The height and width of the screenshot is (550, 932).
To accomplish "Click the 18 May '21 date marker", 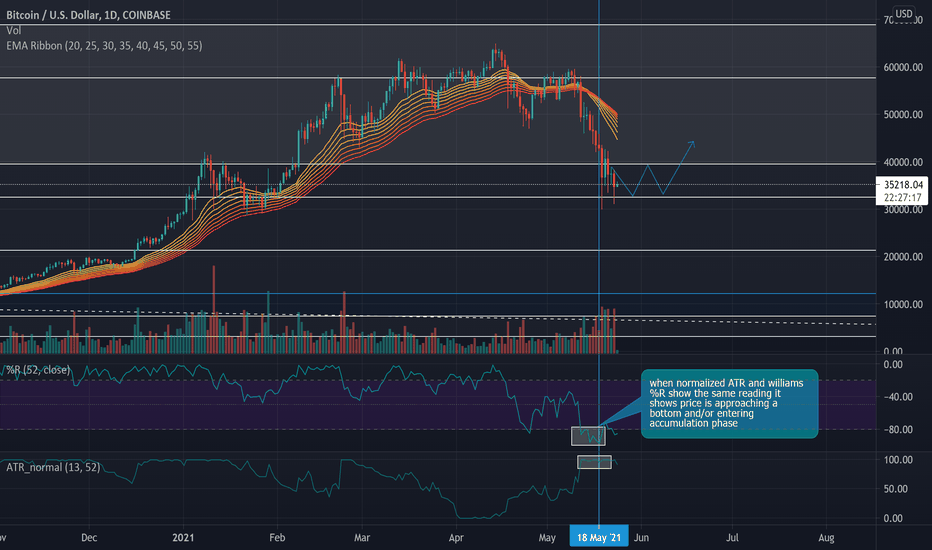I will pos(599,538).
